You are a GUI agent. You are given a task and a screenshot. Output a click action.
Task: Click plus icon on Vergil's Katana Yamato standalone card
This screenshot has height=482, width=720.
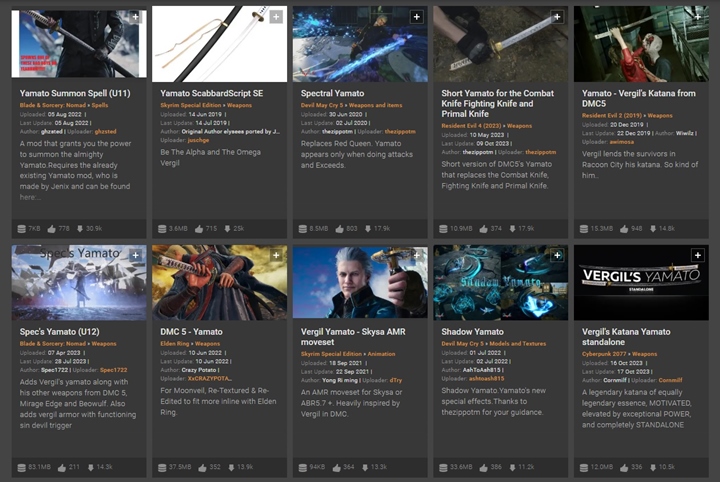coord(698,255)
